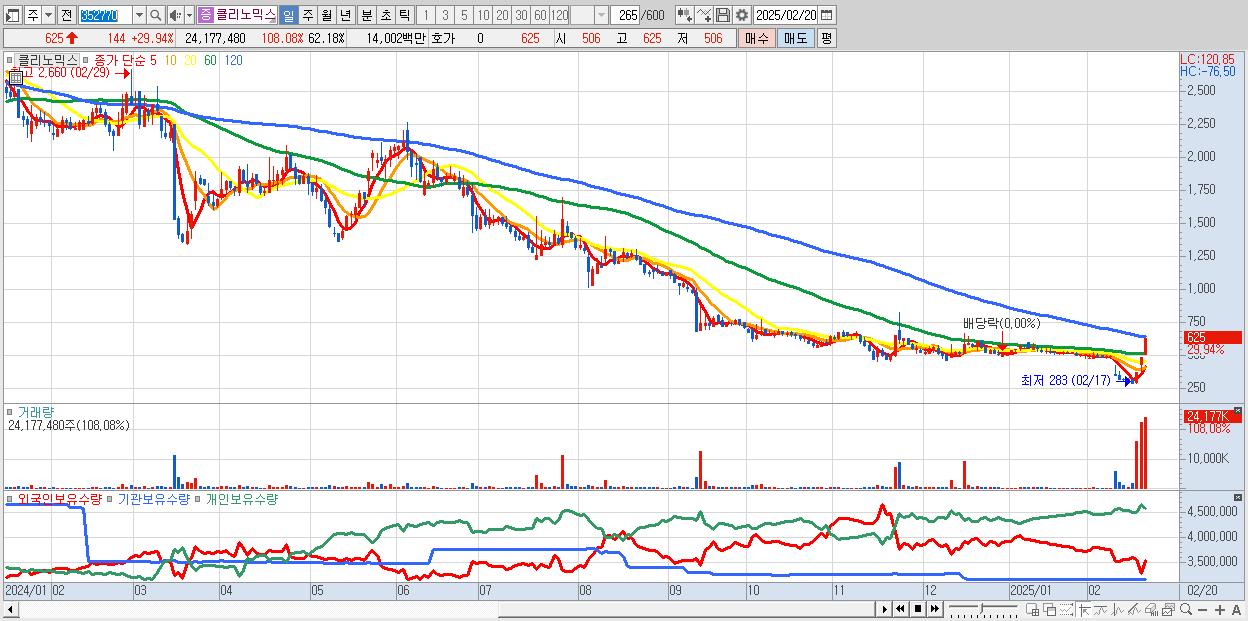The image size is (1248, 621).
Task: Click the fast-forward double-arrow button
Action: 935,609
